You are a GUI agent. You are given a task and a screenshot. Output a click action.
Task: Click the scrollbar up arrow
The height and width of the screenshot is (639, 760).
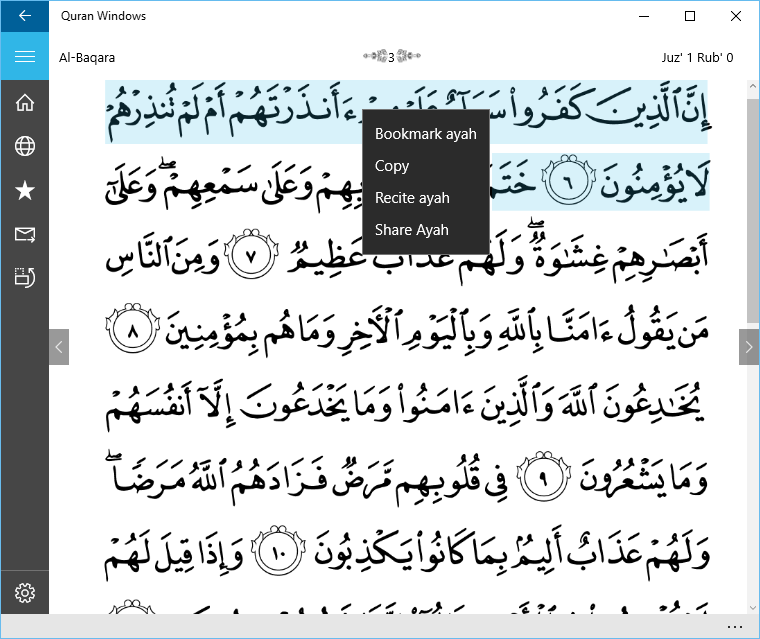[753, 86]
